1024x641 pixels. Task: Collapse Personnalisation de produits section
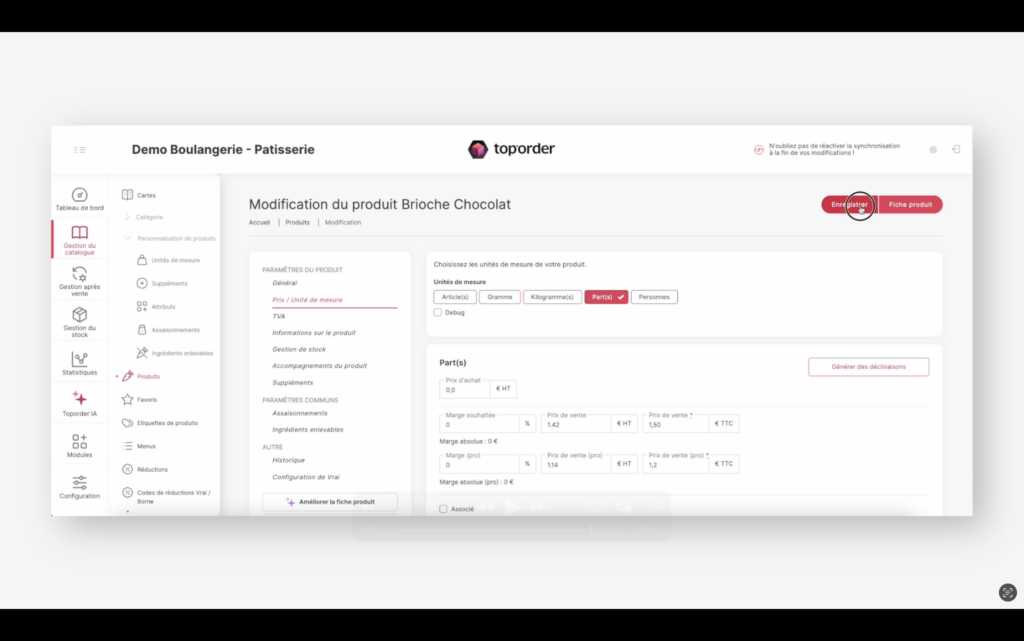(x=127, y=238)
